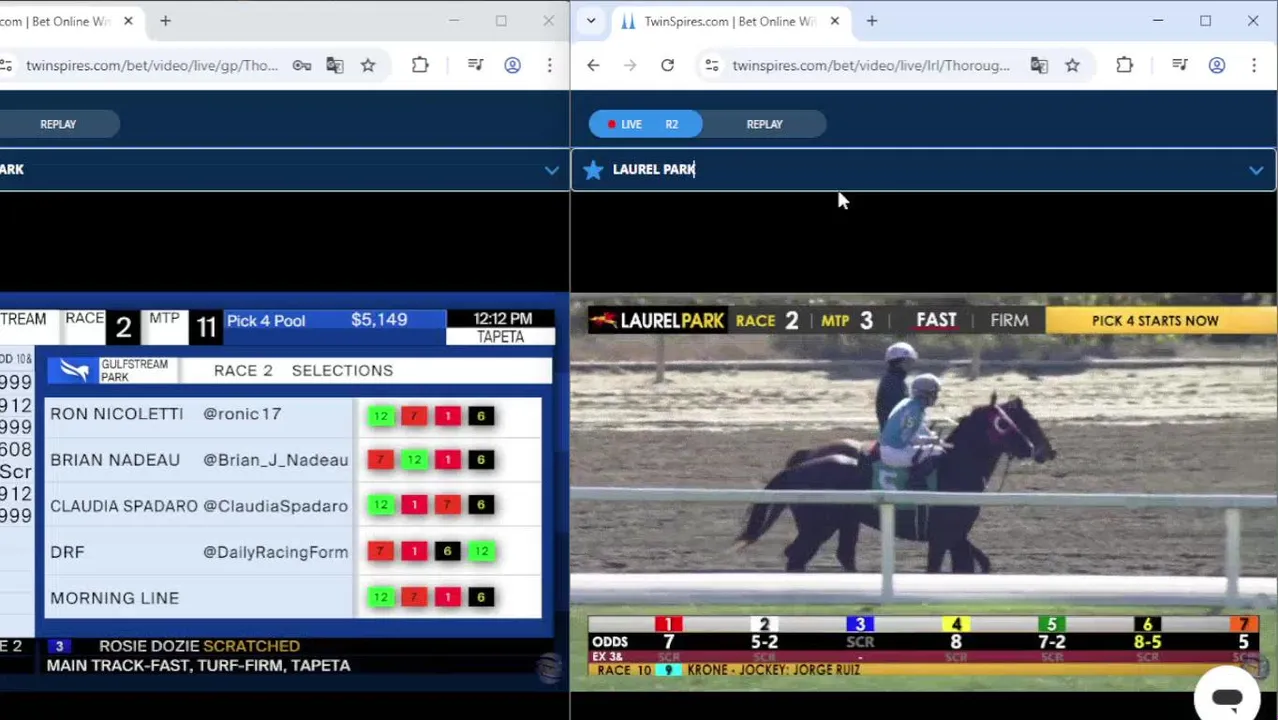Open tab search dropdown in right browser
This screenshot has width=1278, height=720.
591,21
